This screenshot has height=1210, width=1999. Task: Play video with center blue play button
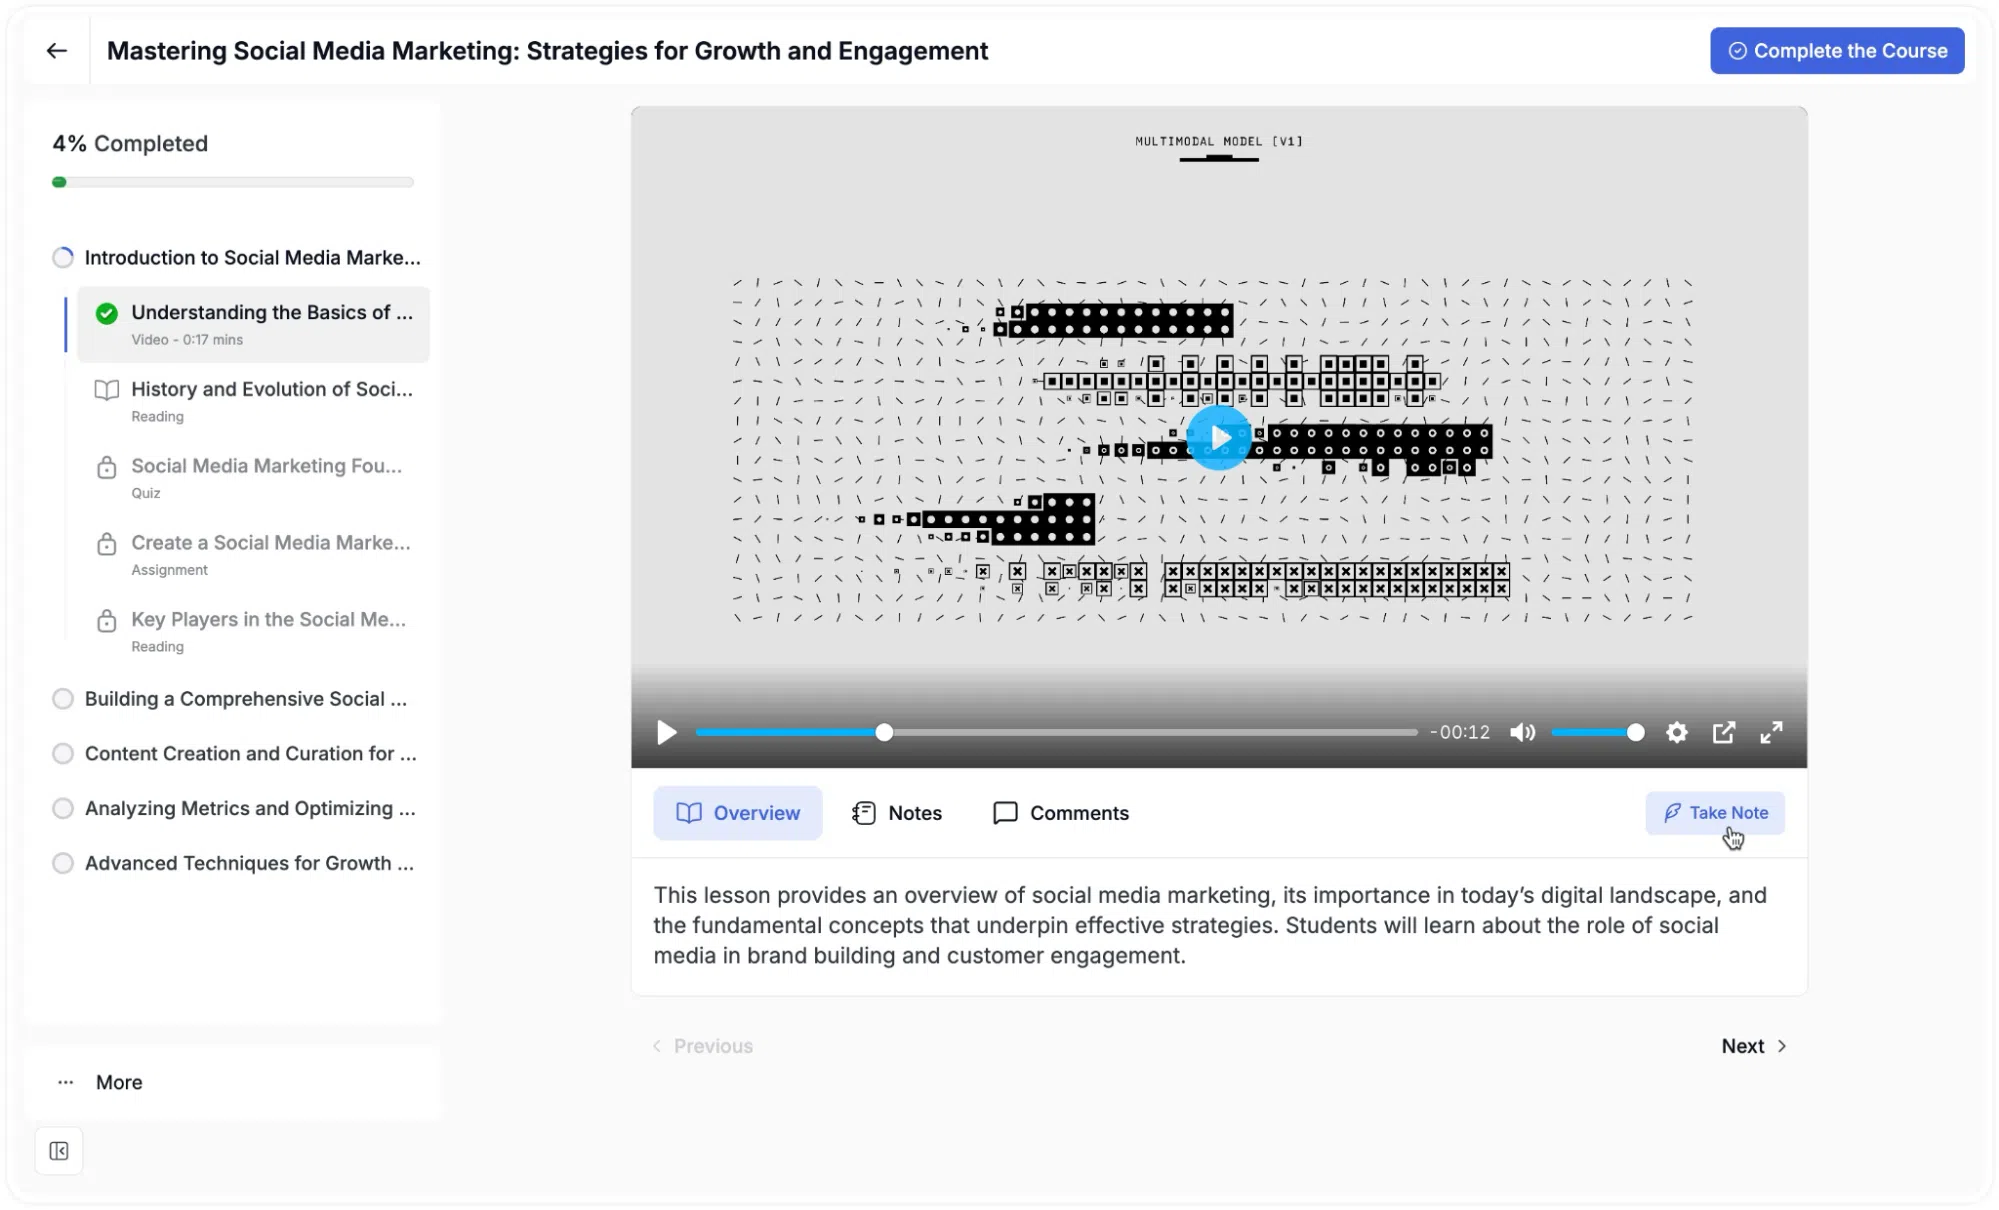pyautogui.click(x=1219, y=437)
